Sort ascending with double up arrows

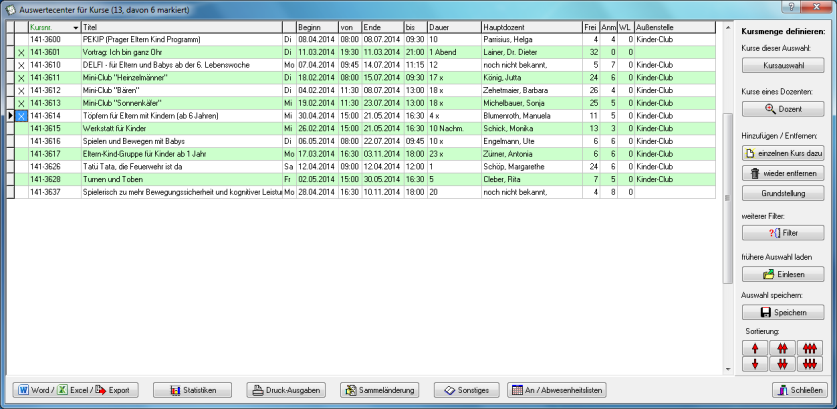783,348
